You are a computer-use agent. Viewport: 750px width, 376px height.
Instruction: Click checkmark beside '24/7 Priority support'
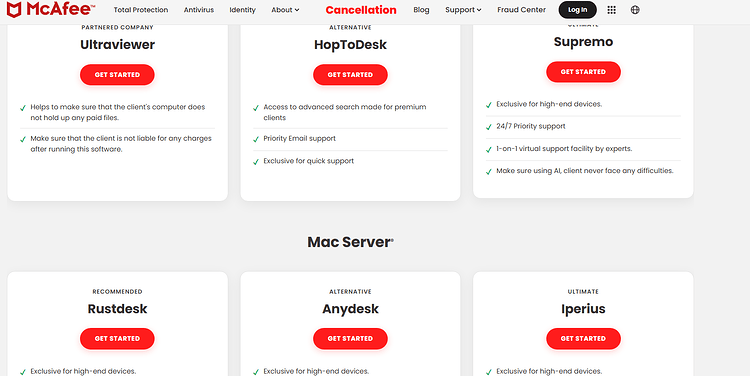(489, 127)
